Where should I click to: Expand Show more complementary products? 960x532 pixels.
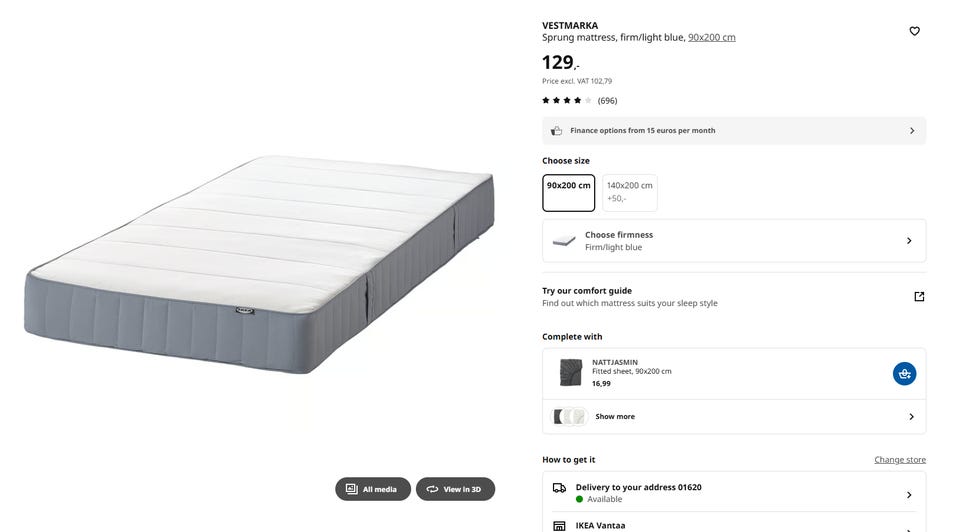733,416
